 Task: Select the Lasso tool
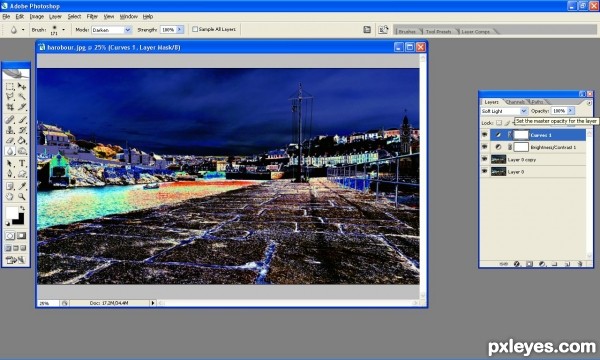10,96
